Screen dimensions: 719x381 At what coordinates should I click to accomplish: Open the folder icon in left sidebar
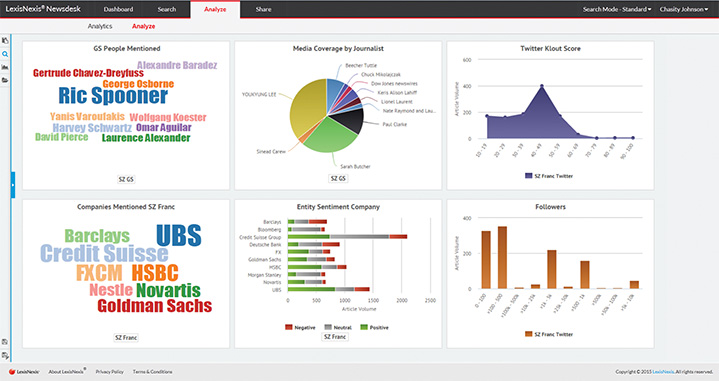coord(5,80)
